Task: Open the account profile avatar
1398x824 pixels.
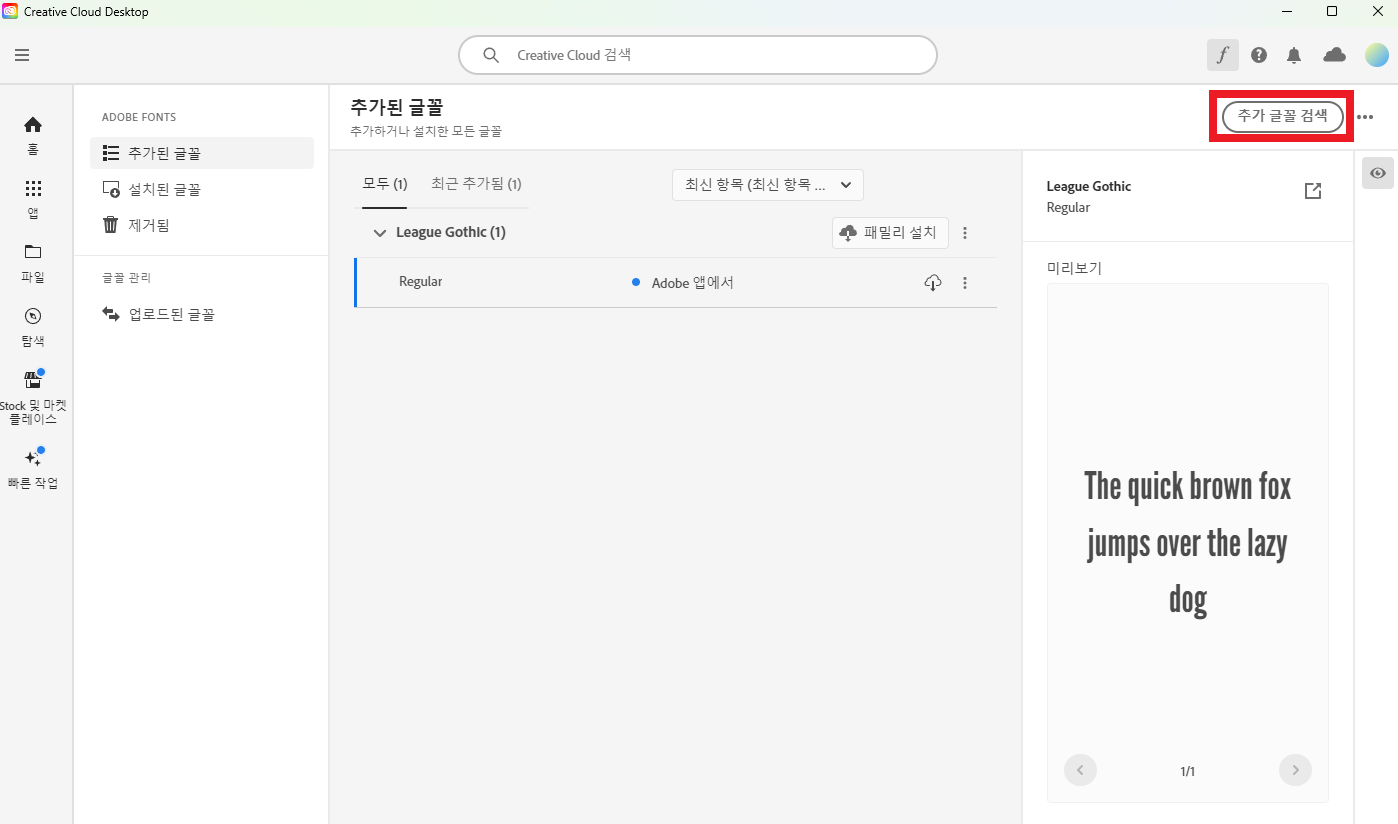Action: pos(1376,55)
